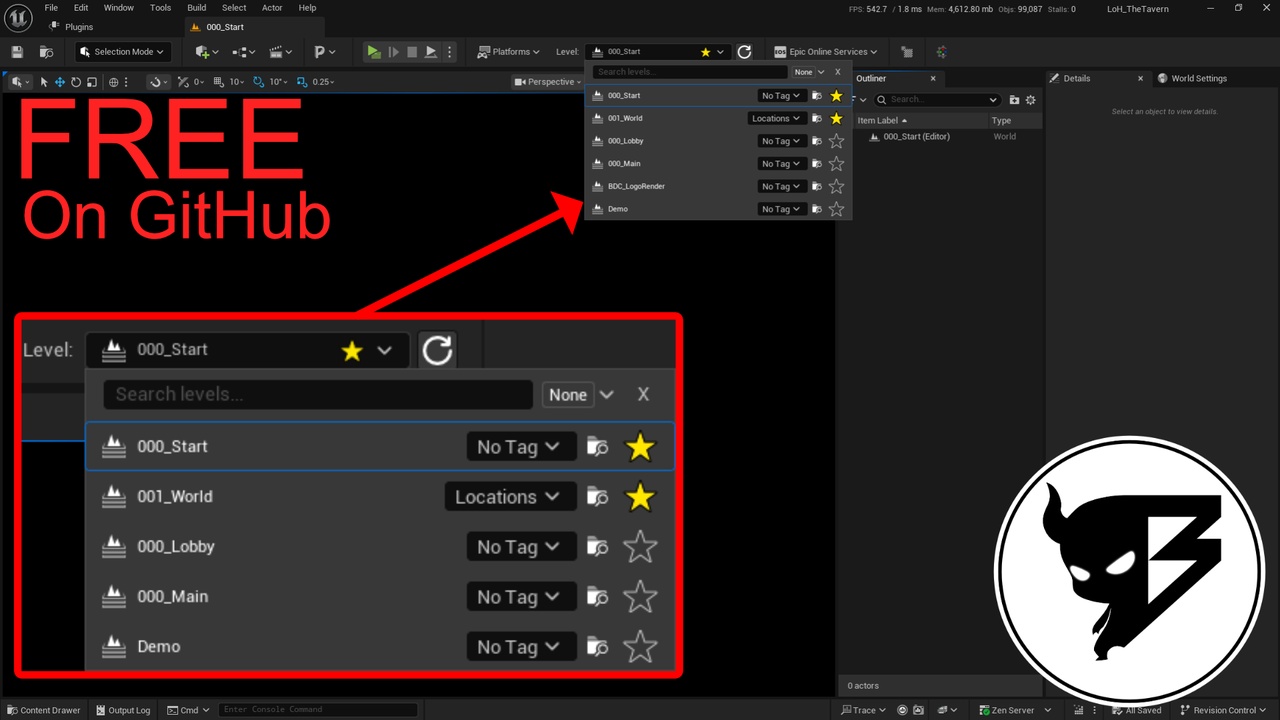
Task: Click the Stop playback square button
Action: (x=412, y=52)
